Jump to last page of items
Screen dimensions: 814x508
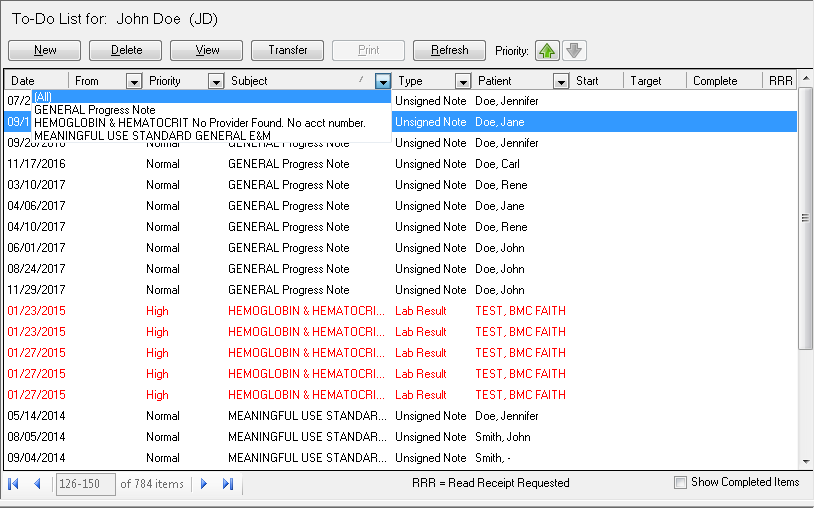[x=228, y=484]
